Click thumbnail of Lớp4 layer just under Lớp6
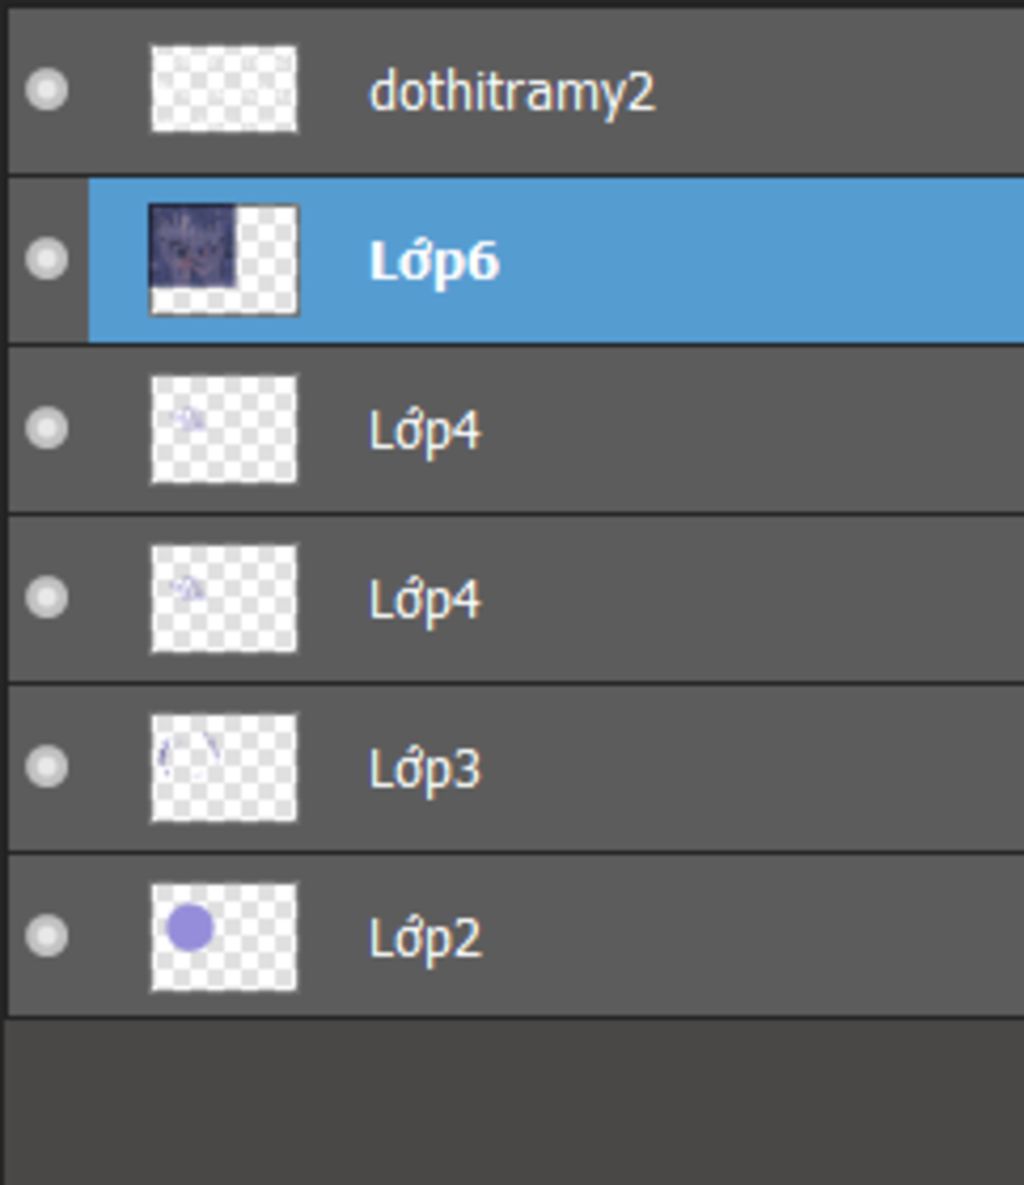The image size is (1024, 1185). pos(224,429)
